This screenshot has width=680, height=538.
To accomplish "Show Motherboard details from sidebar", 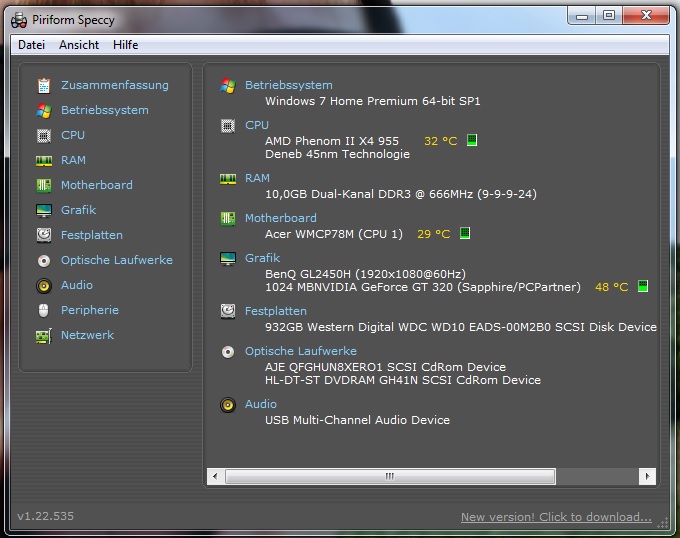I will (97, 185).
